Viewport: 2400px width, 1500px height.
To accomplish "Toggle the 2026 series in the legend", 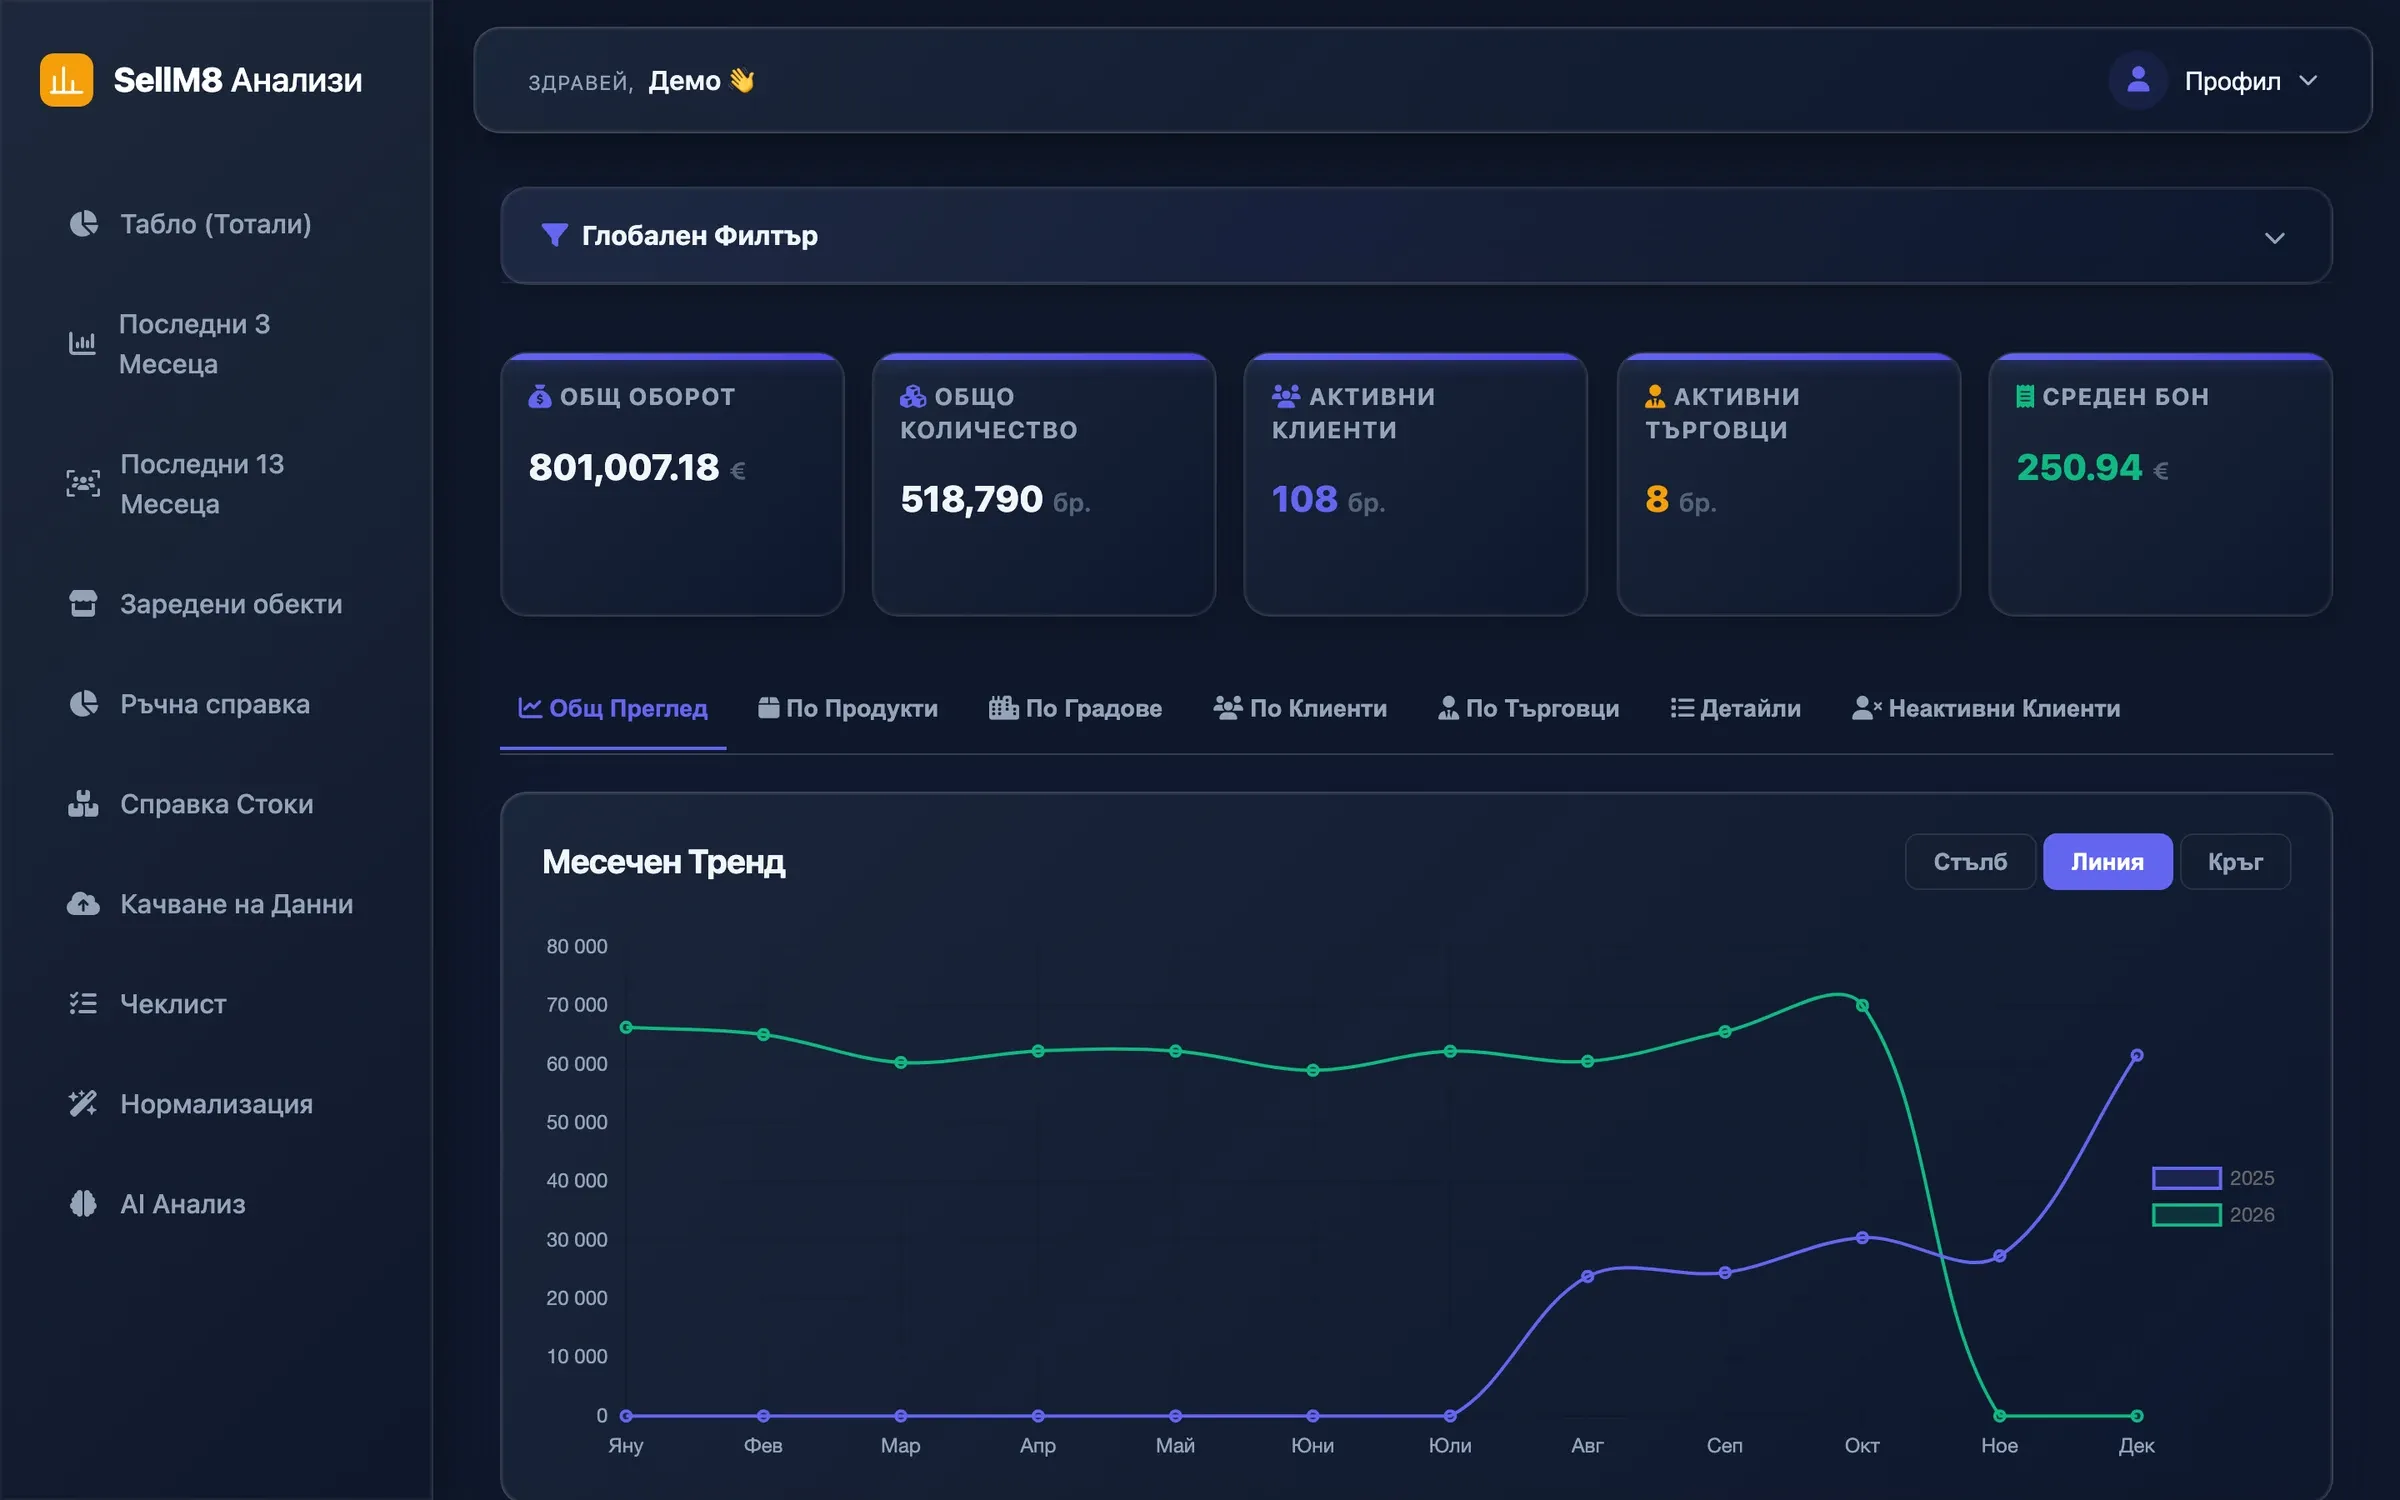I will pyautogui.click(x=2213, y=1214).
